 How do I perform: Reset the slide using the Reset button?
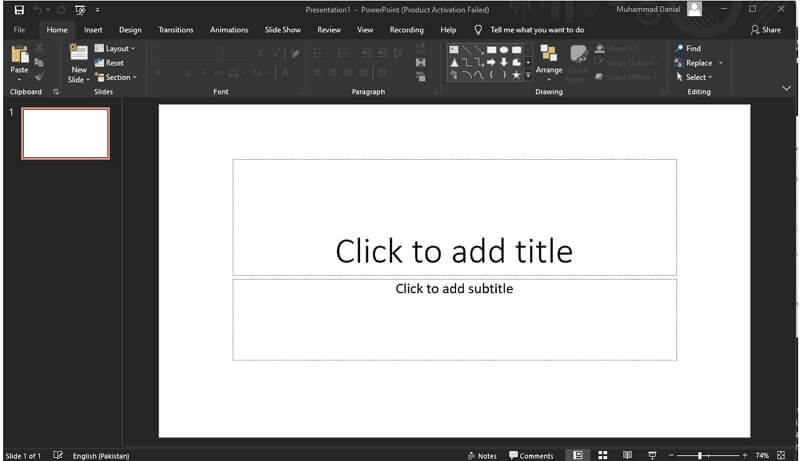[109, 63]
